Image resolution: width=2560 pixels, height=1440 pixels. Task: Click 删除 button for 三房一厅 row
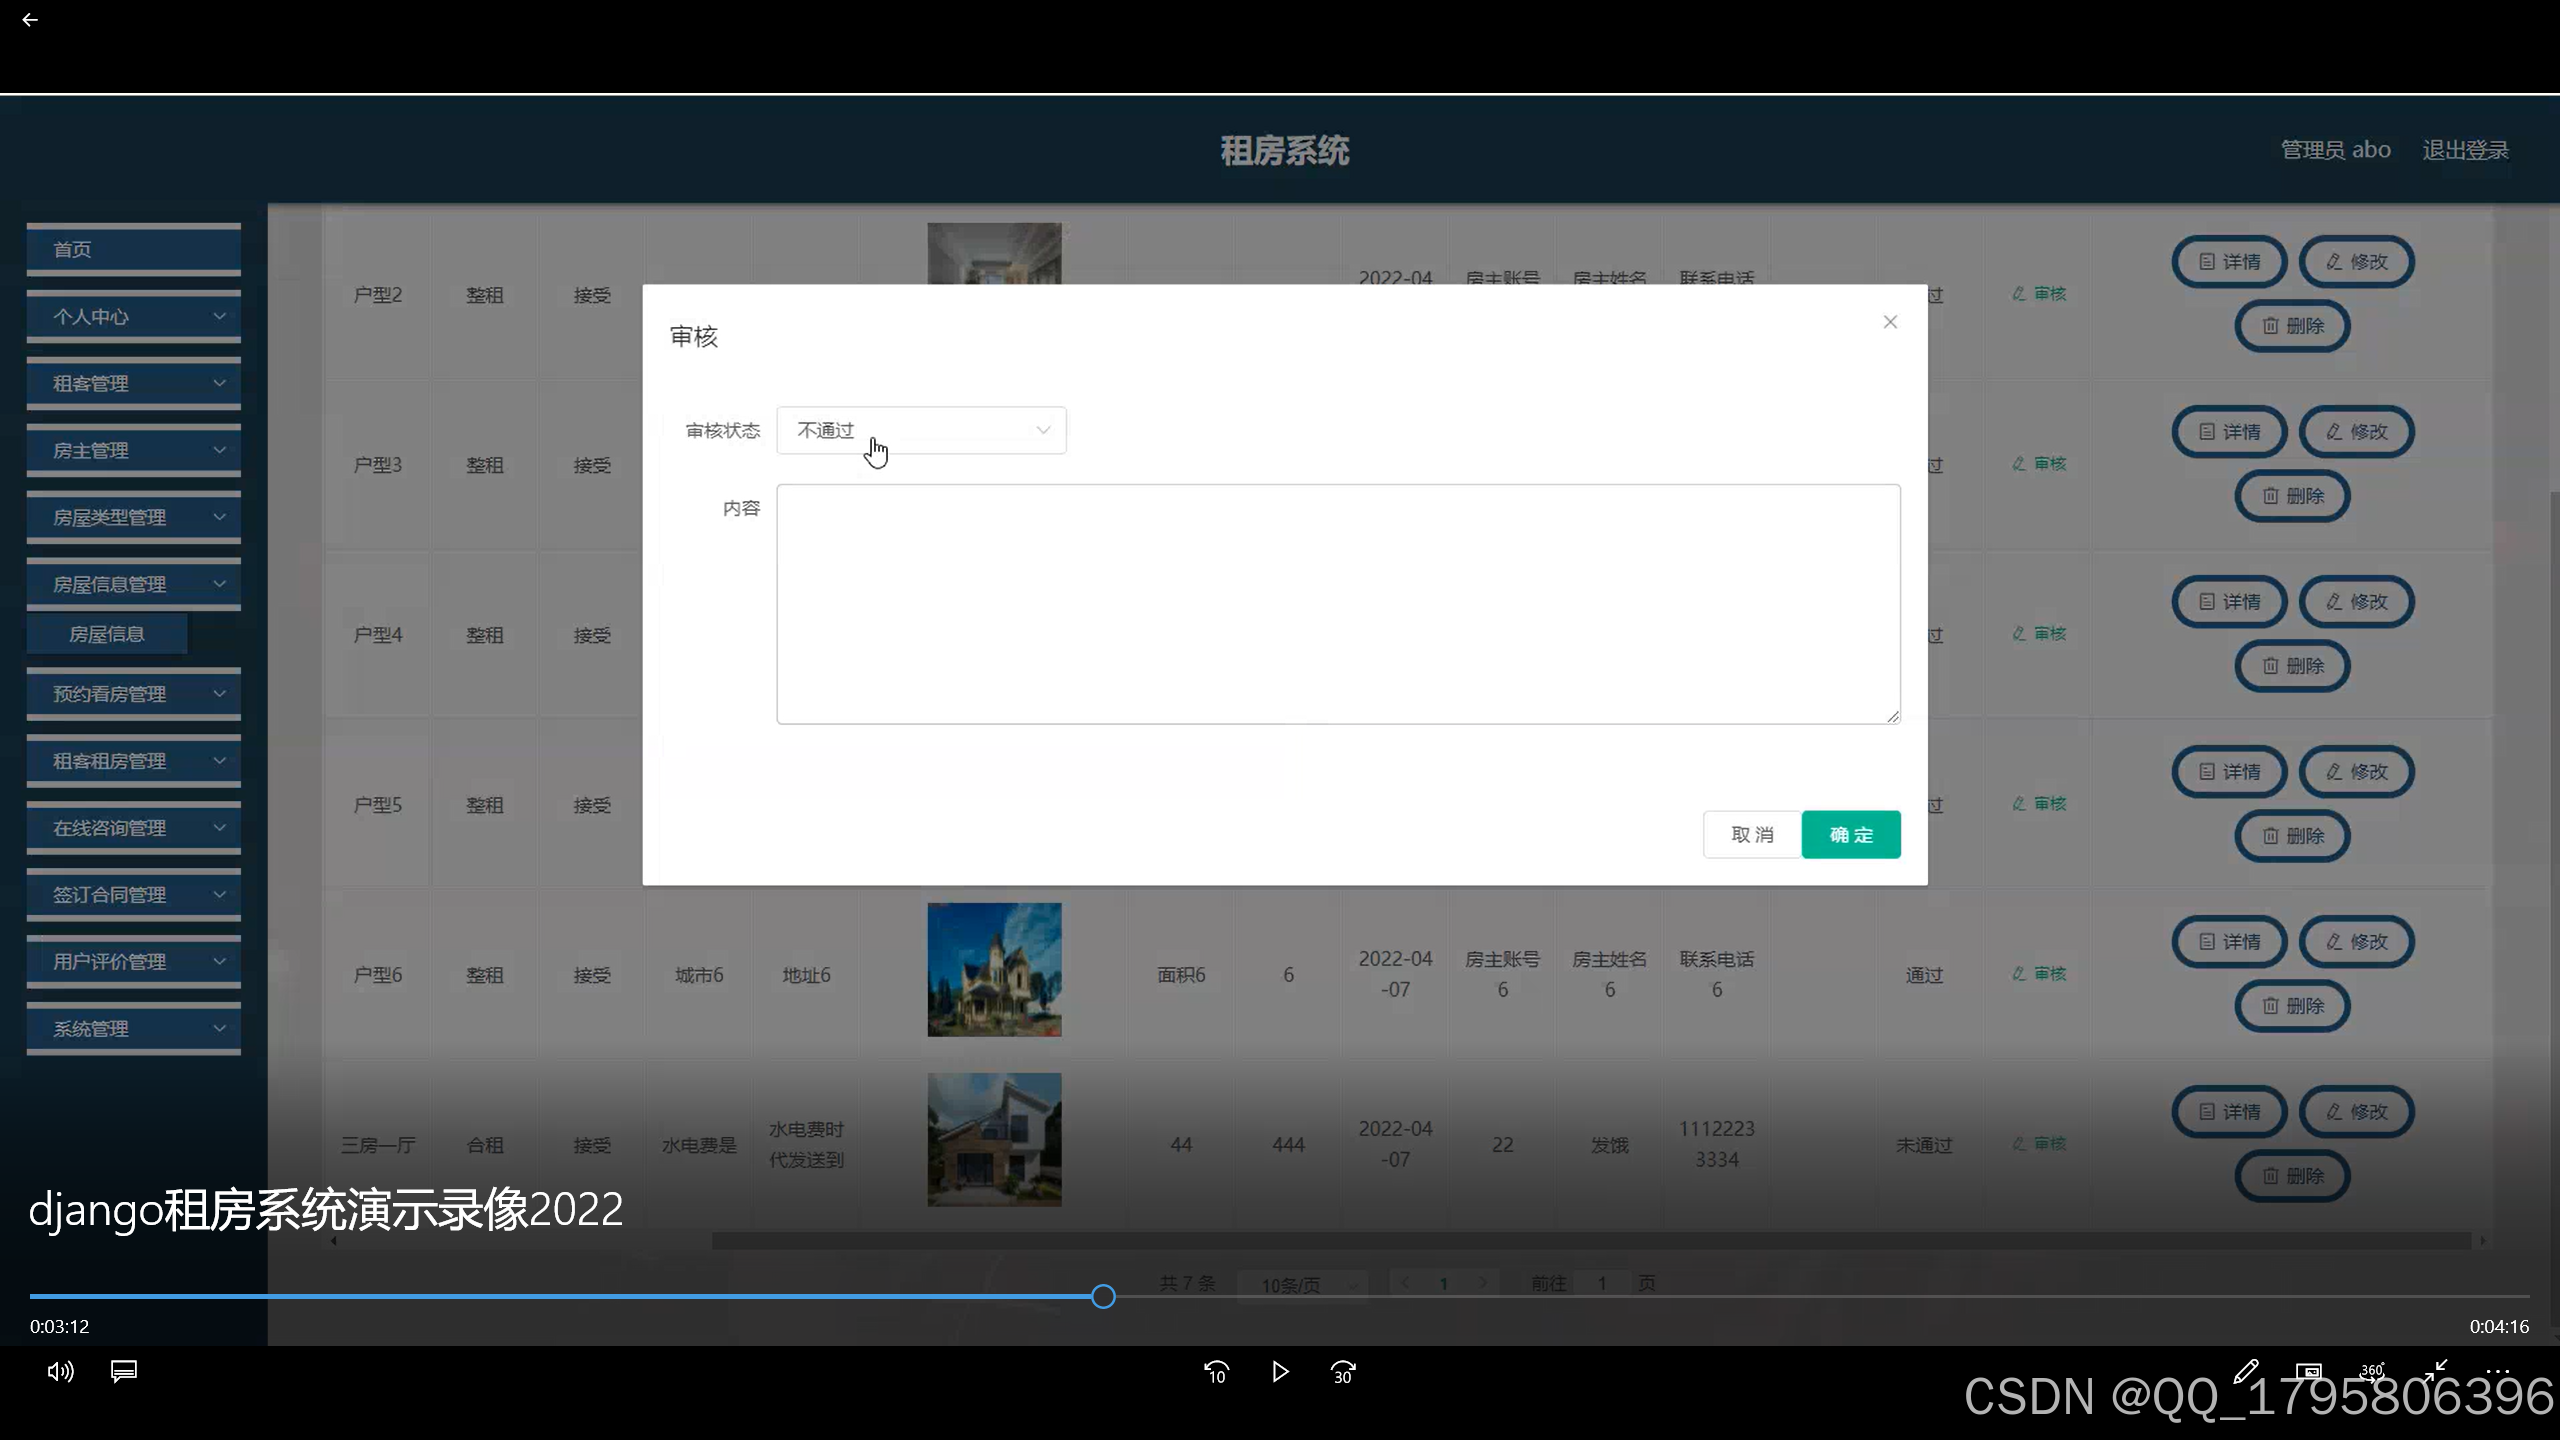(x=2293, y=1176)
